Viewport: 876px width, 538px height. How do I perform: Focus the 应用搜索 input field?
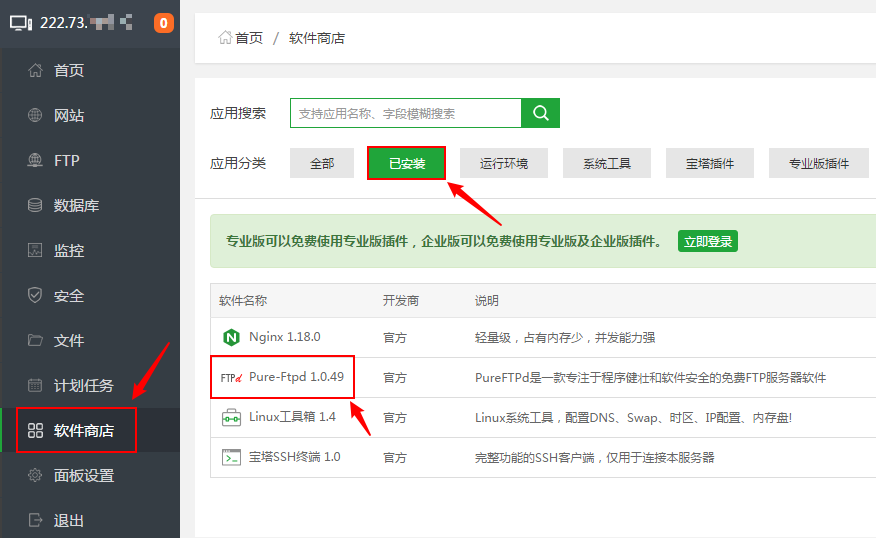pos(405,113)
